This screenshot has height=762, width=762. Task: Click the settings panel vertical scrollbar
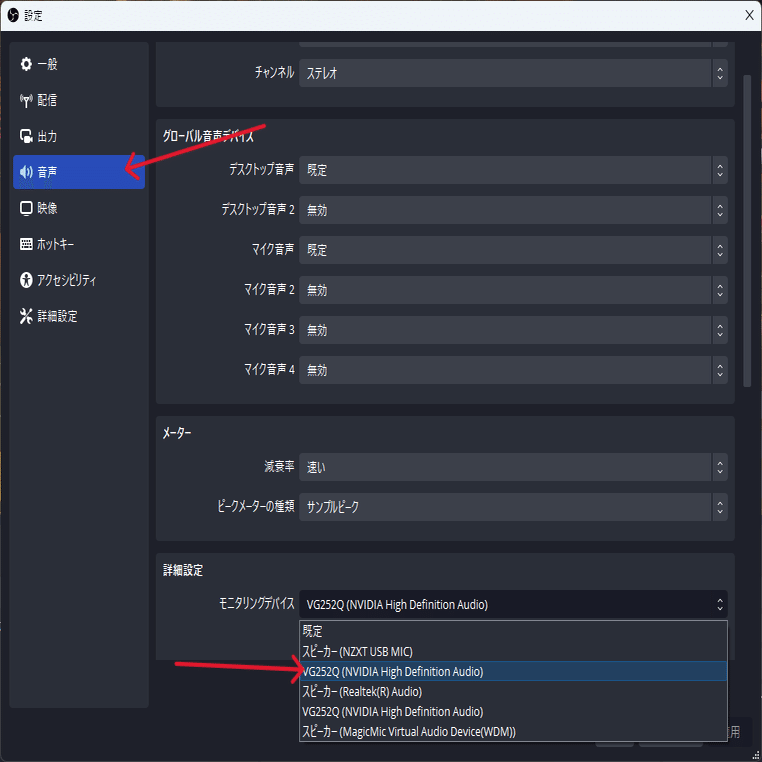tap(747, 231)
